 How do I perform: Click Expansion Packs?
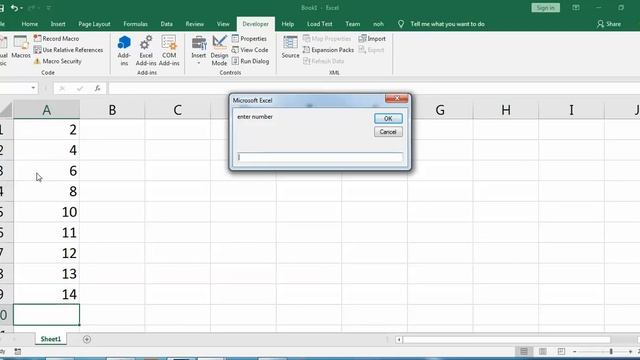tap(328, 50)
